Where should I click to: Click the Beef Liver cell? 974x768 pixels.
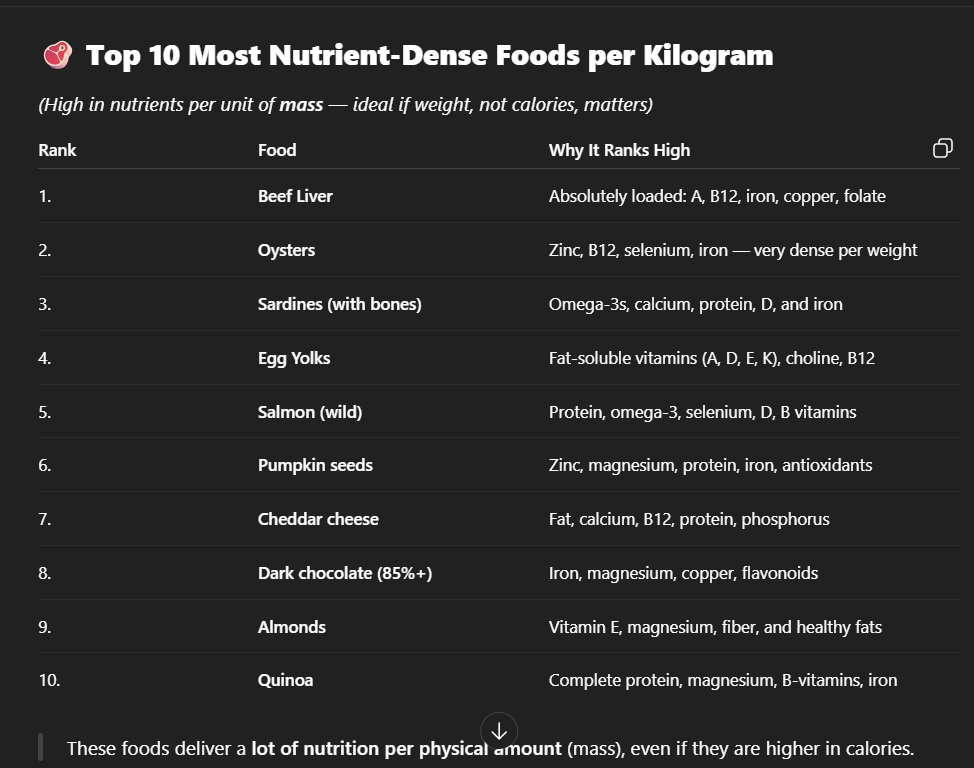pos(295,196)
